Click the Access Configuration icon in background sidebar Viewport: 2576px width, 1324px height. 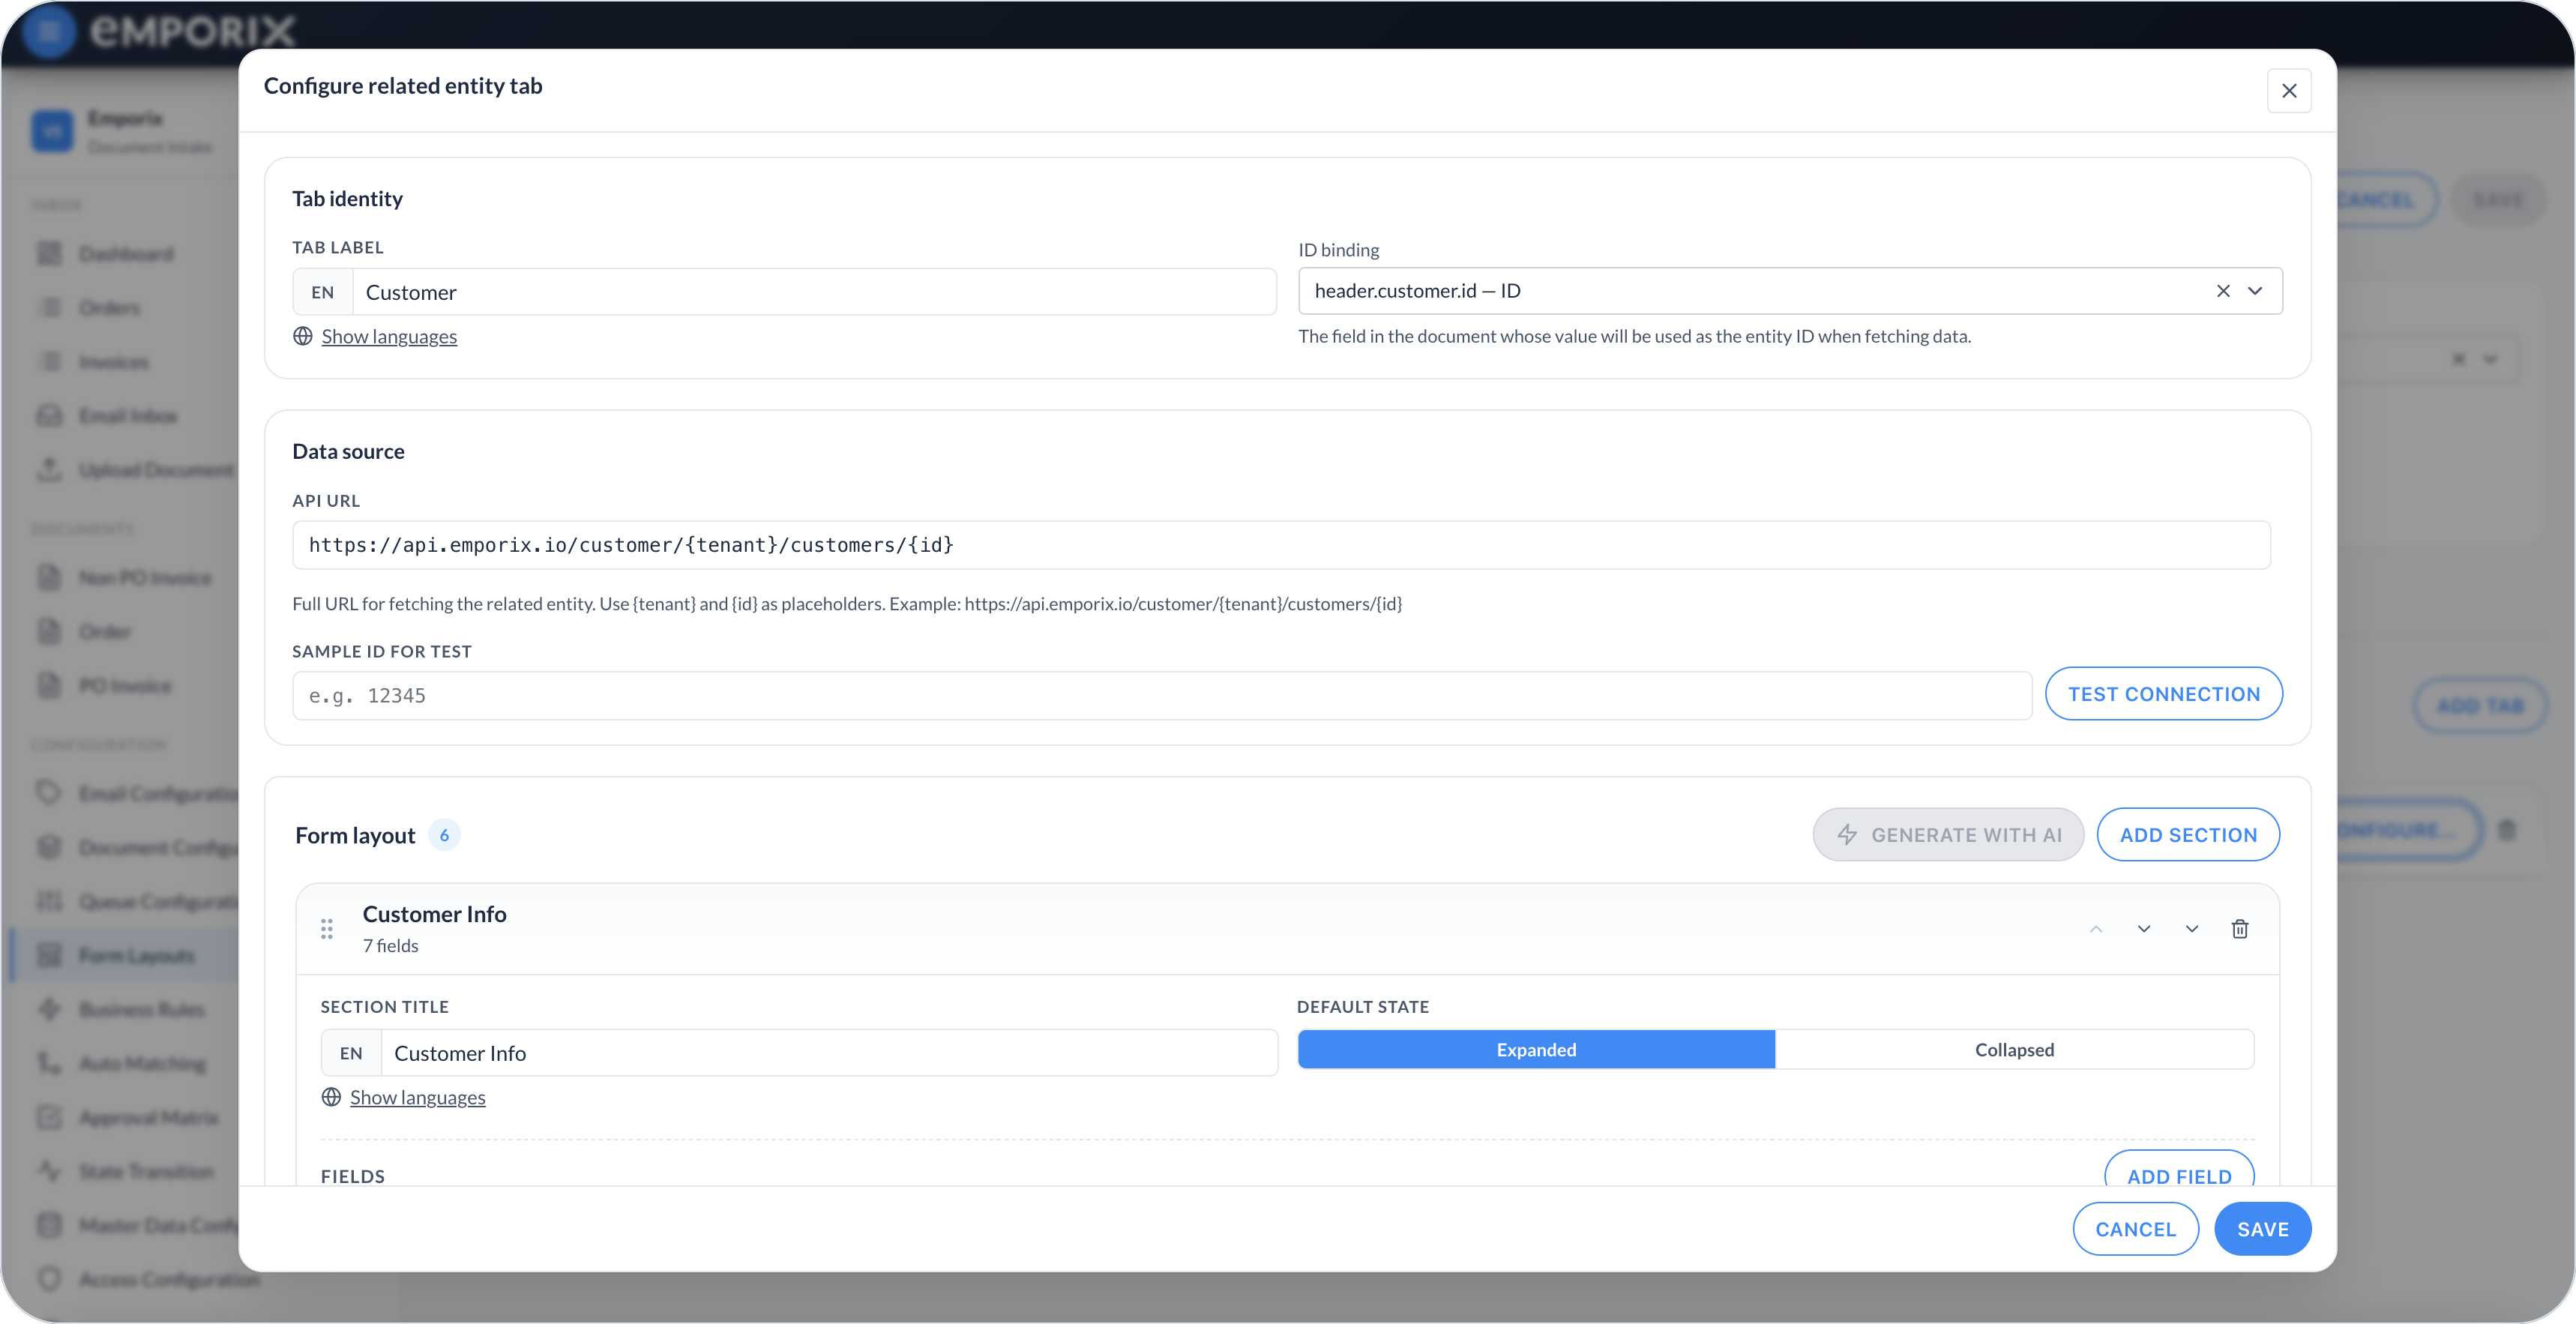point(49,1279)
